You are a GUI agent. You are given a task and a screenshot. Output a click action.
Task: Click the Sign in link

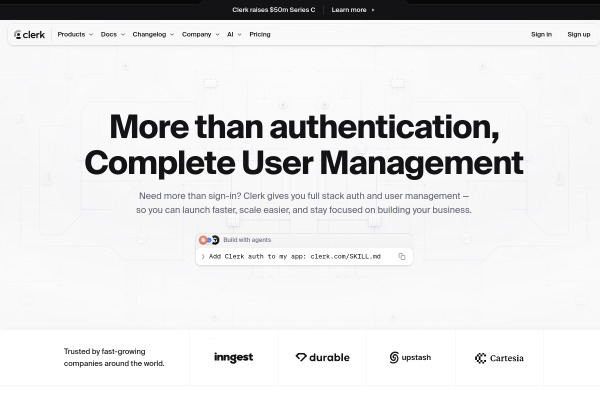[x=541, y=34]
